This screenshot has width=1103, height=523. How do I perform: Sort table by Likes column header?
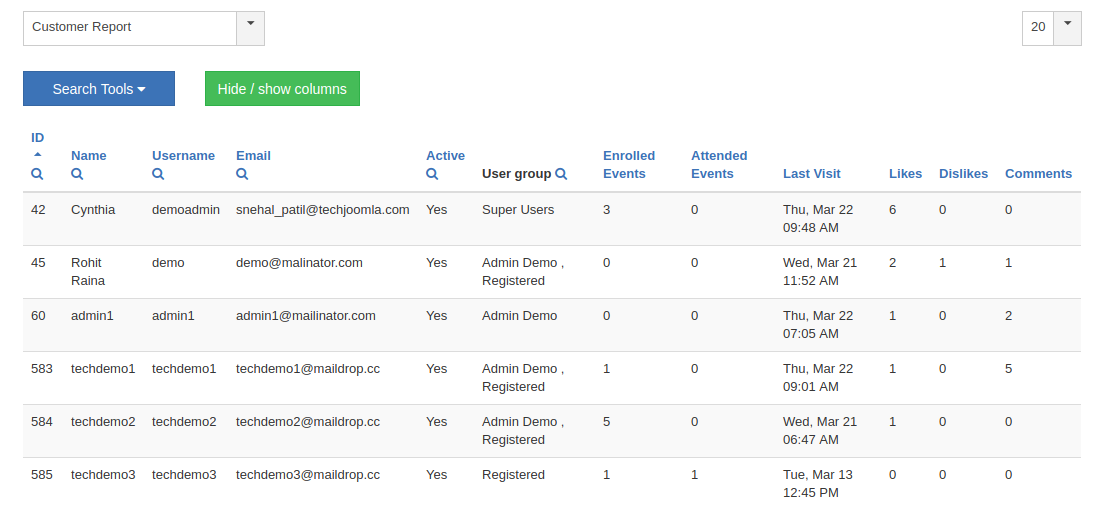point(905,174)
